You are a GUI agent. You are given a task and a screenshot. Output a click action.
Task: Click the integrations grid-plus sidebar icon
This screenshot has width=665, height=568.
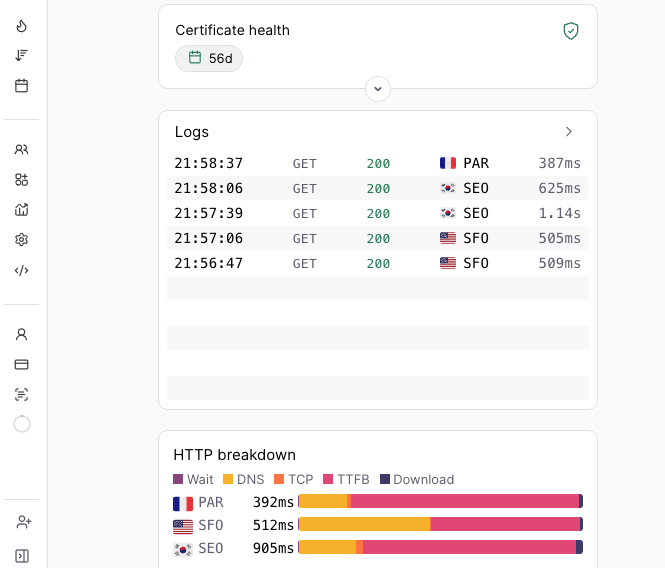pos(22,179)
